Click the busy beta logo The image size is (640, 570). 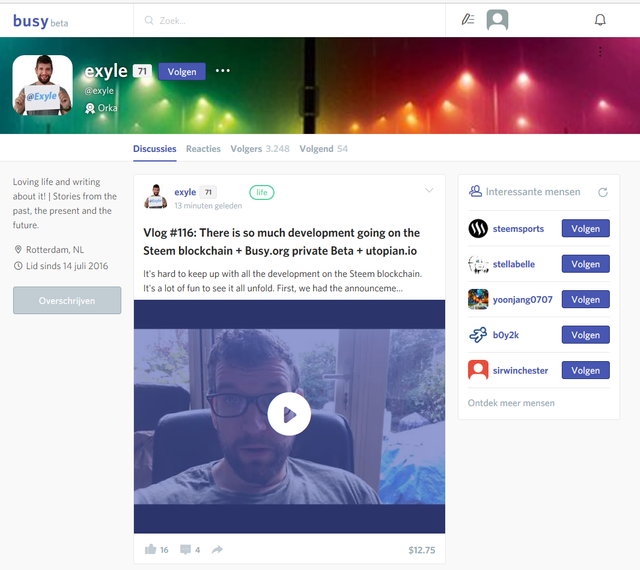40,21
